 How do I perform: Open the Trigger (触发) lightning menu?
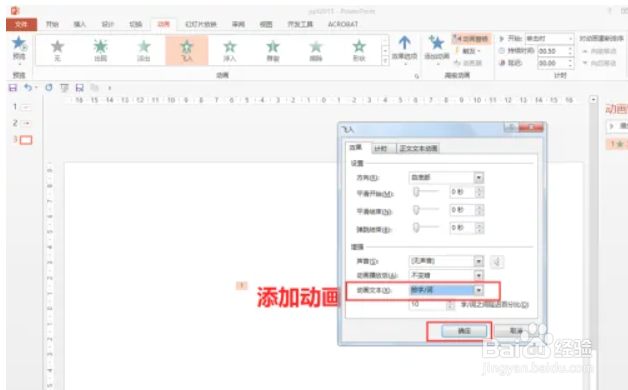click(468, 51)
